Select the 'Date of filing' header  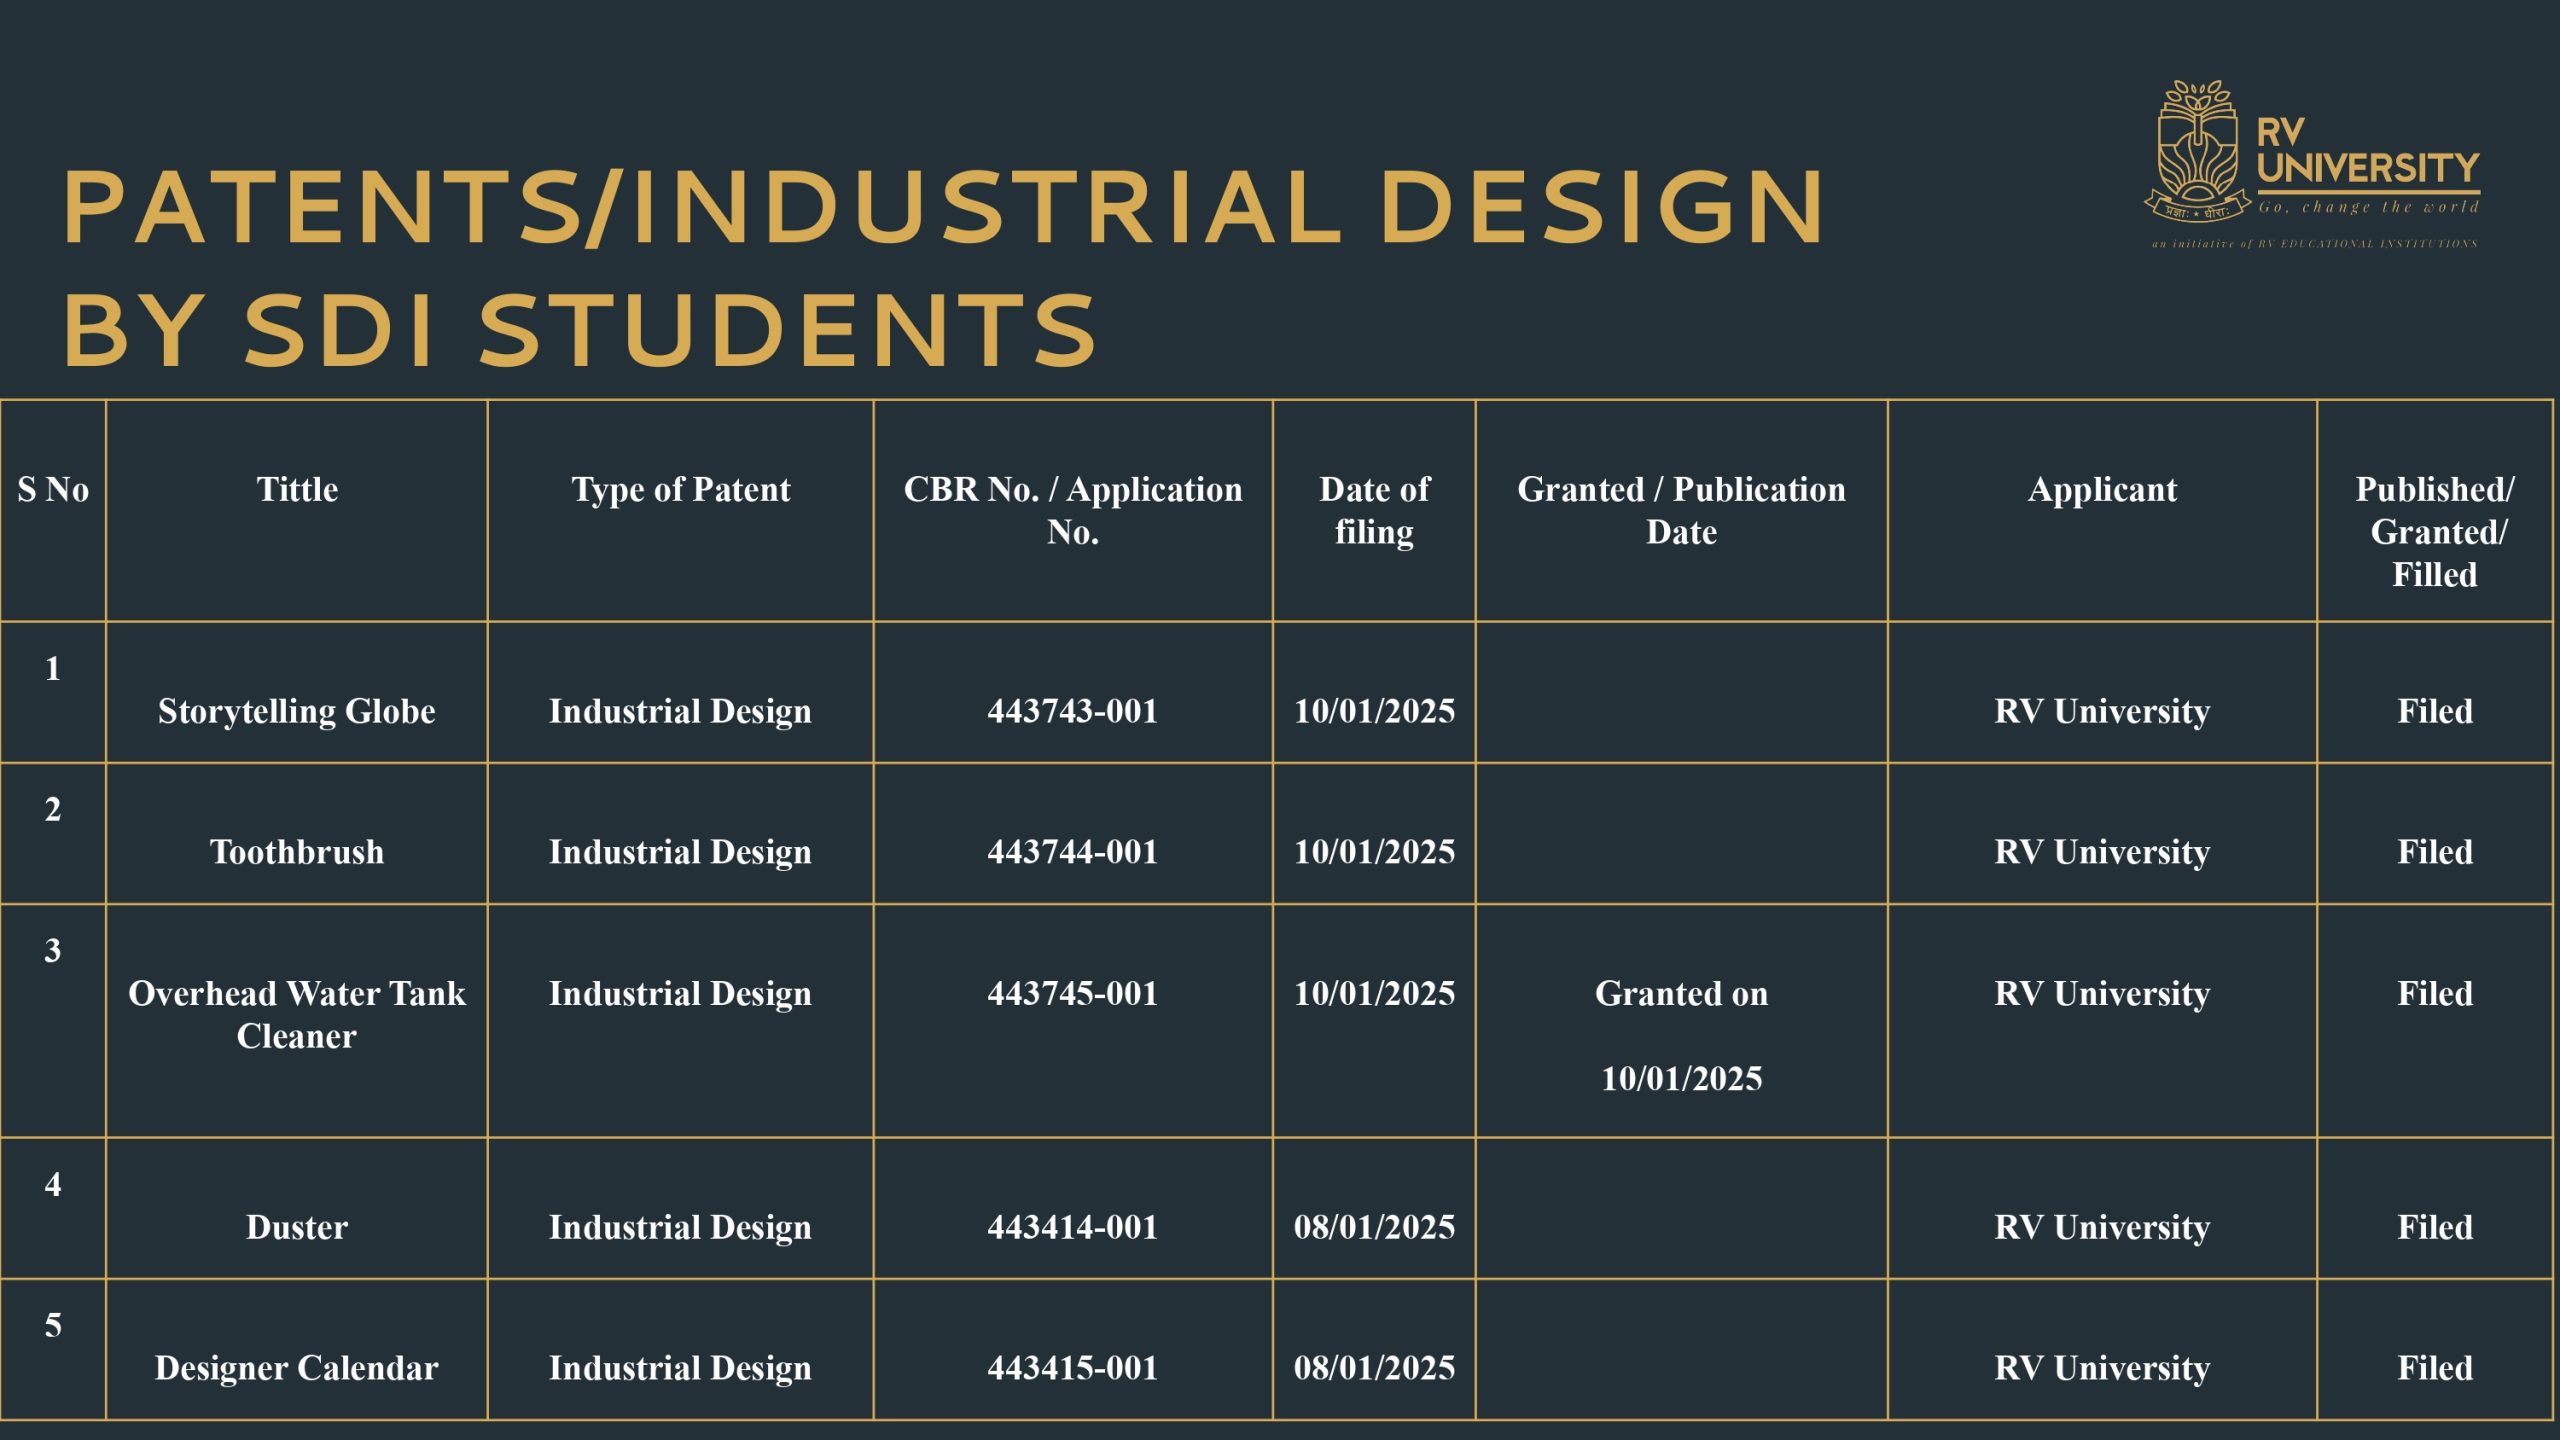tap(1374, 510)
